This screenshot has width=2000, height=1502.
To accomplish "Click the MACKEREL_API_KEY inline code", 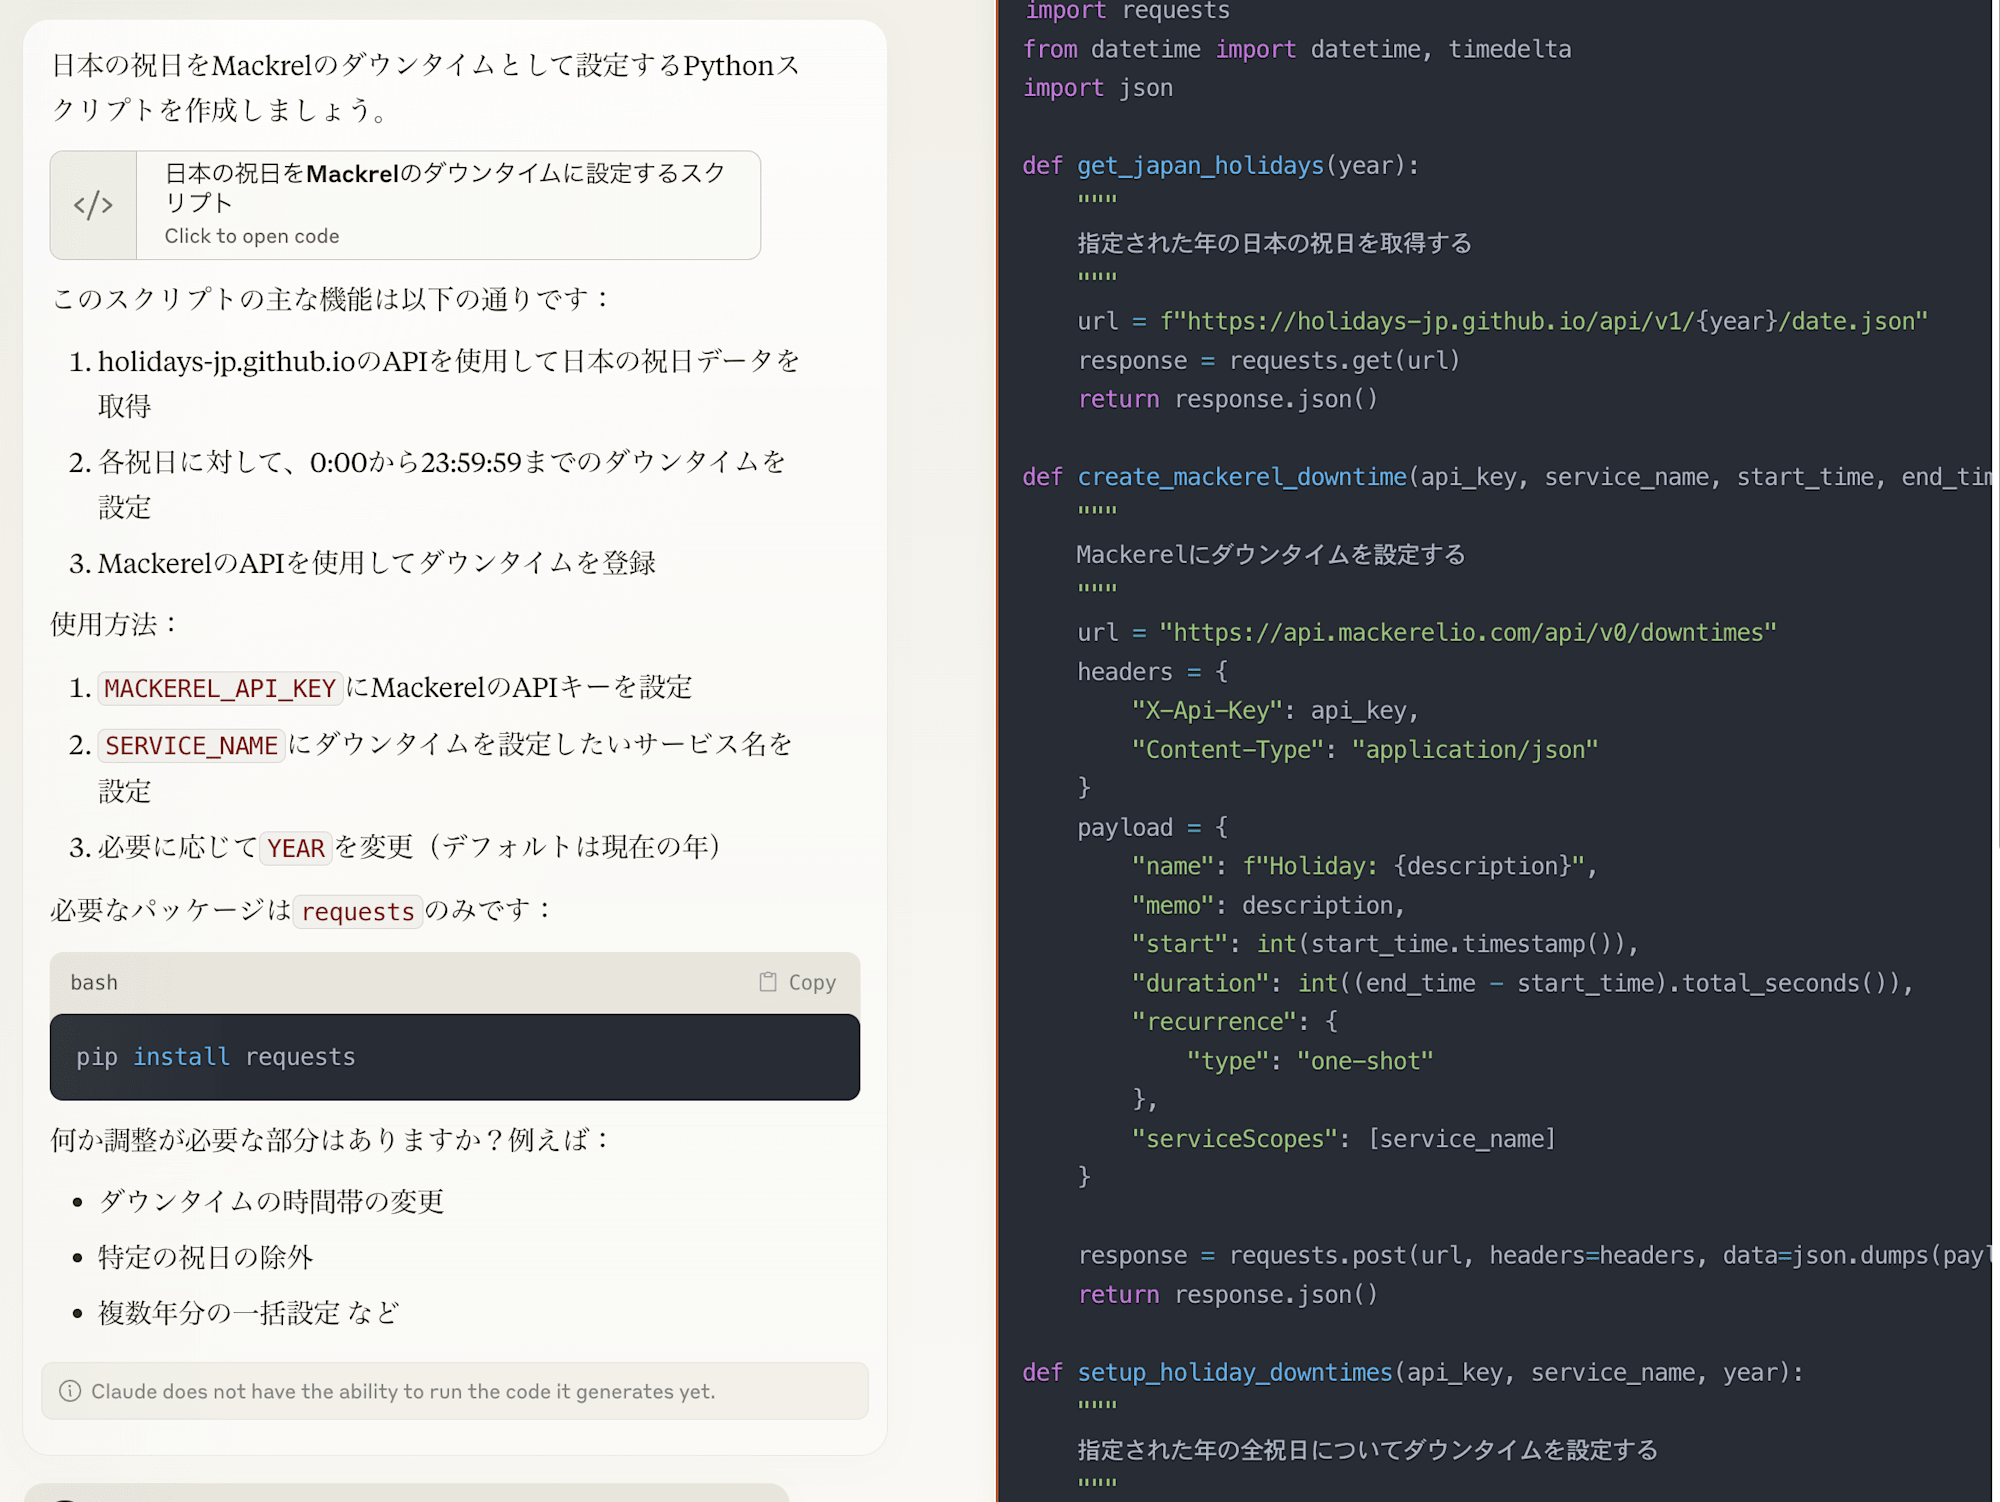I will pyautogui.click(x=220, y=688).
